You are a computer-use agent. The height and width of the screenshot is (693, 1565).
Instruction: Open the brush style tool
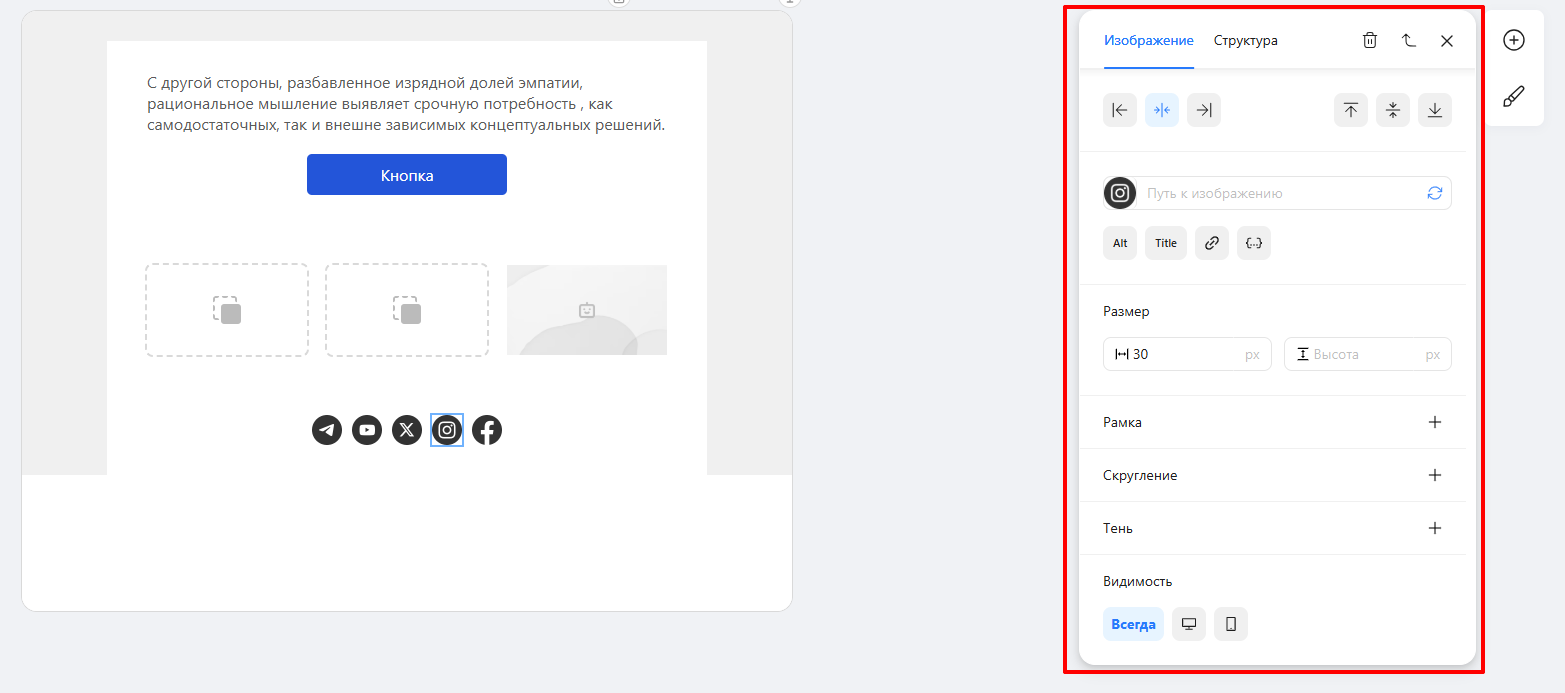tap(1514, 97)
